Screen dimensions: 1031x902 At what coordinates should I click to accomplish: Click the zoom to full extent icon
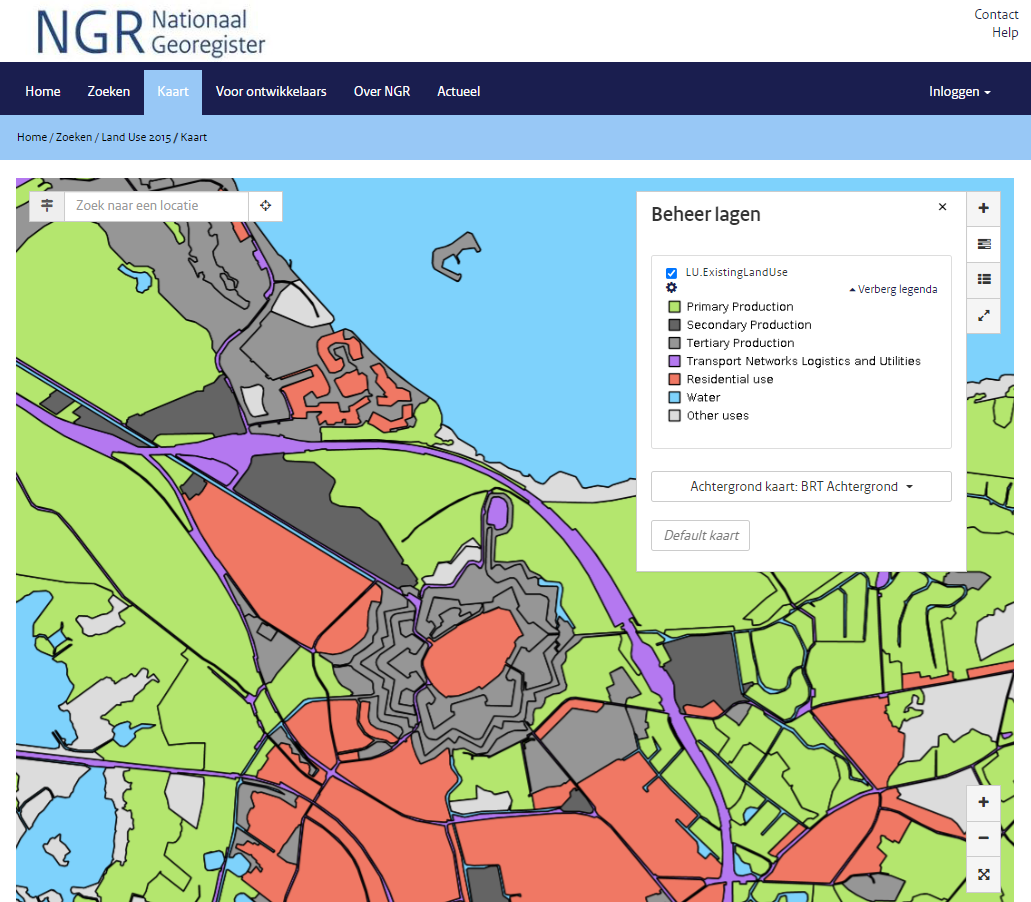[x=983, y=874]
